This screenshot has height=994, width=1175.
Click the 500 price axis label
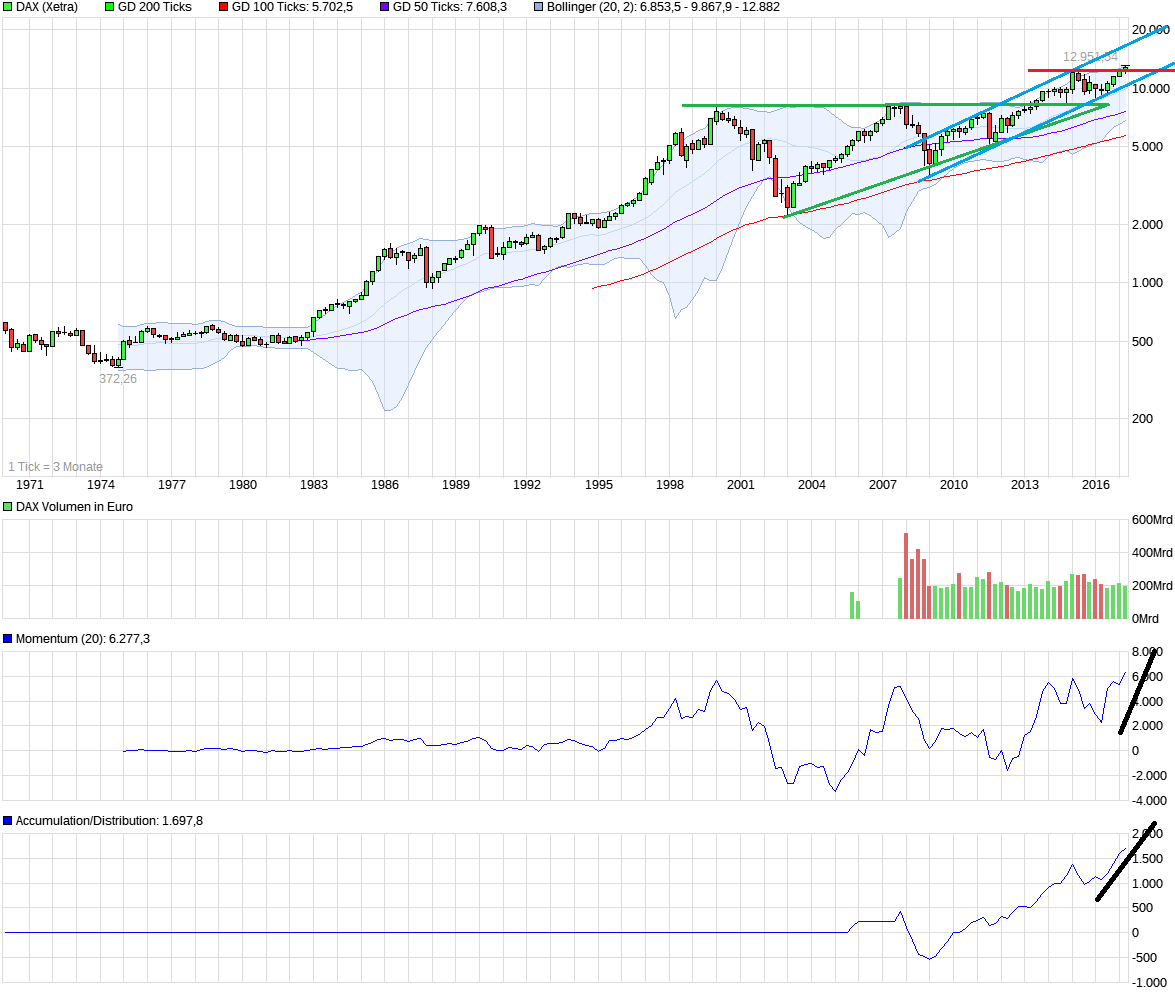[x=1142, y=342]
